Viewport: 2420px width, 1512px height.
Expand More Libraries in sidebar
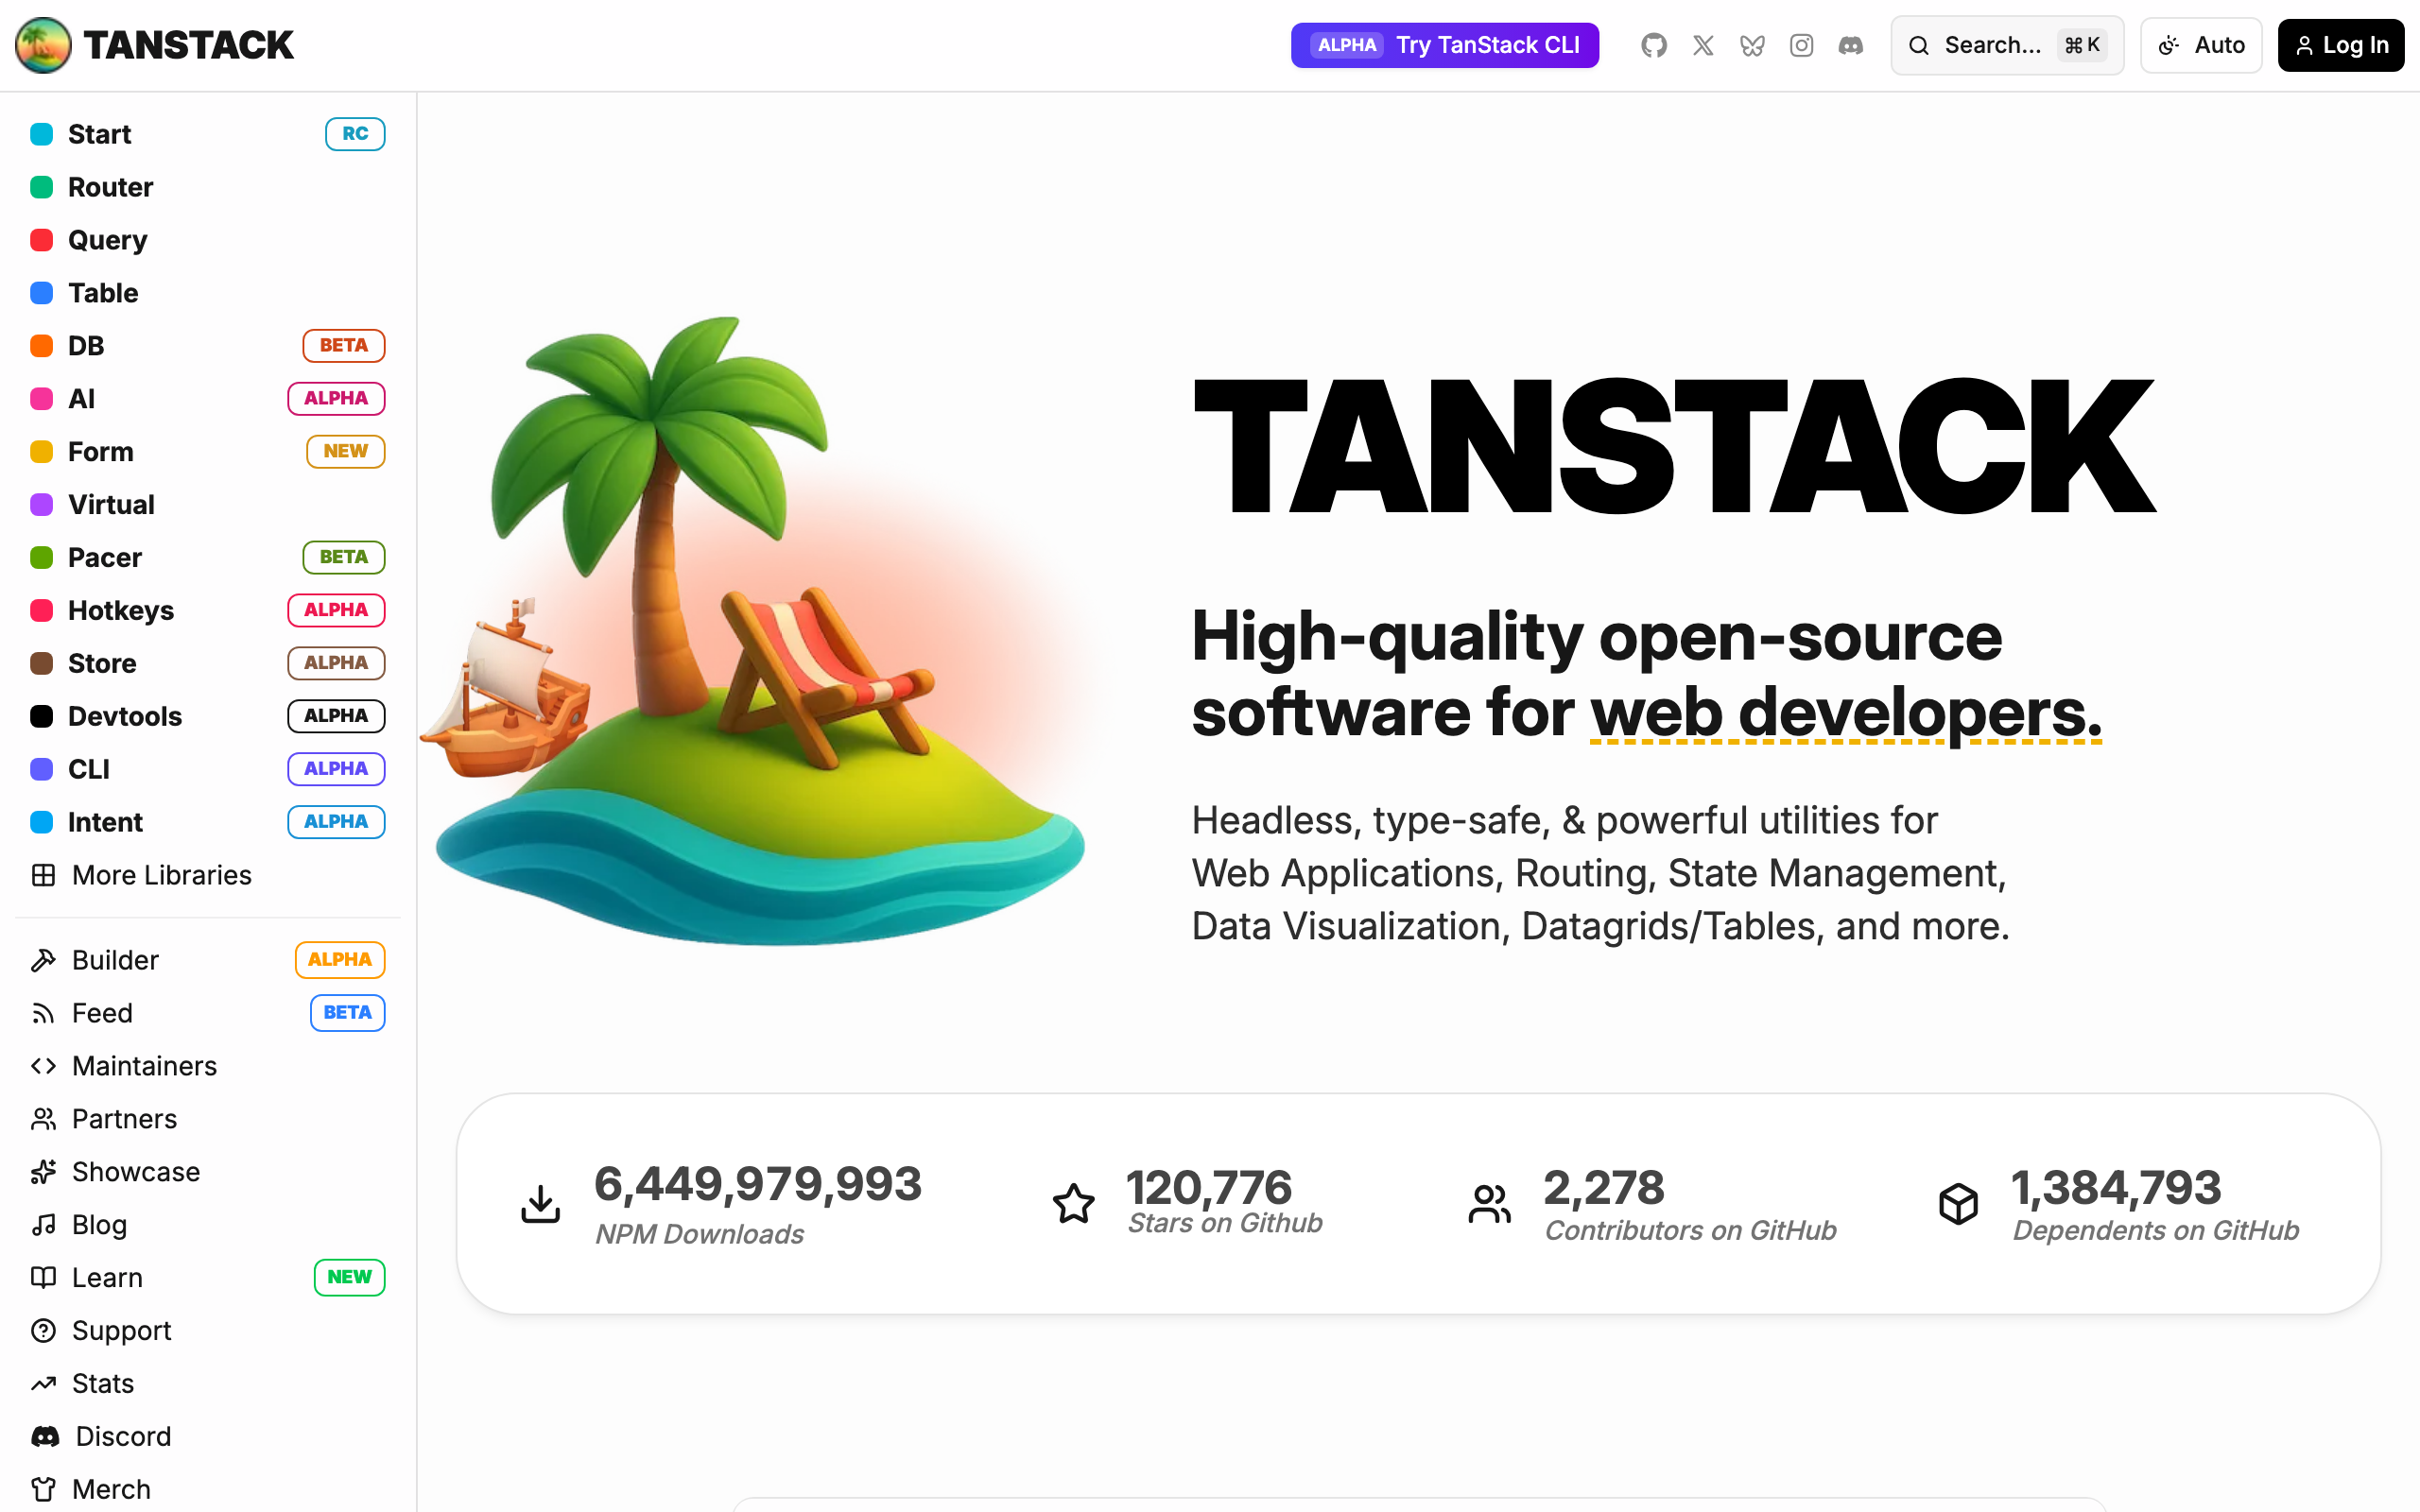coord(161,875)
